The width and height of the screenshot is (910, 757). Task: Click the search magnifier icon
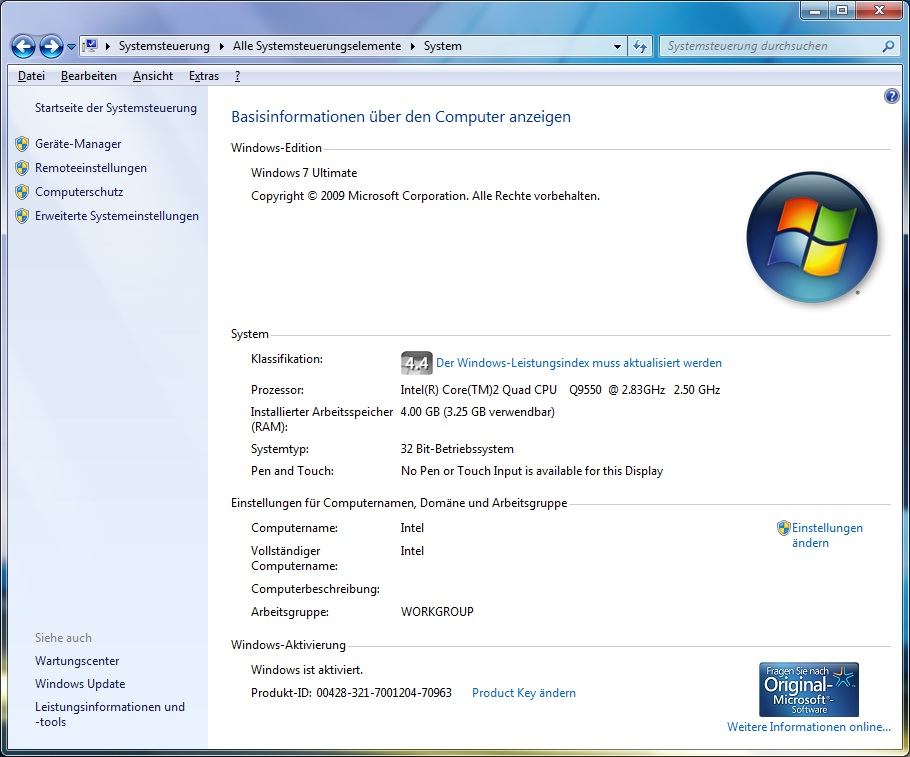click(x=888, y=46)
